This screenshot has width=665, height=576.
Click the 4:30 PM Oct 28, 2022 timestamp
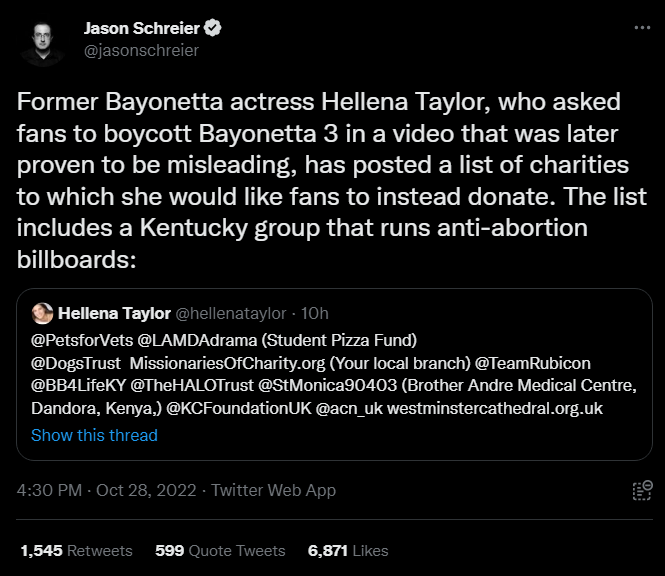click(106, 490)
